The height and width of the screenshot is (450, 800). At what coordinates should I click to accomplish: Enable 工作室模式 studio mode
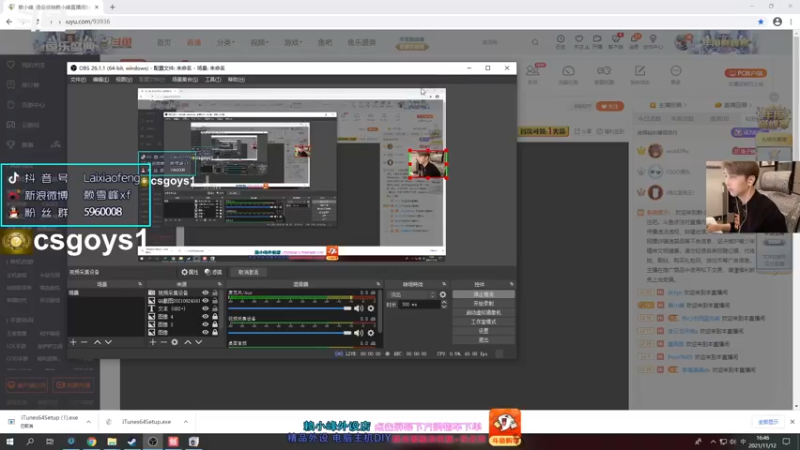tap(483, 322)
